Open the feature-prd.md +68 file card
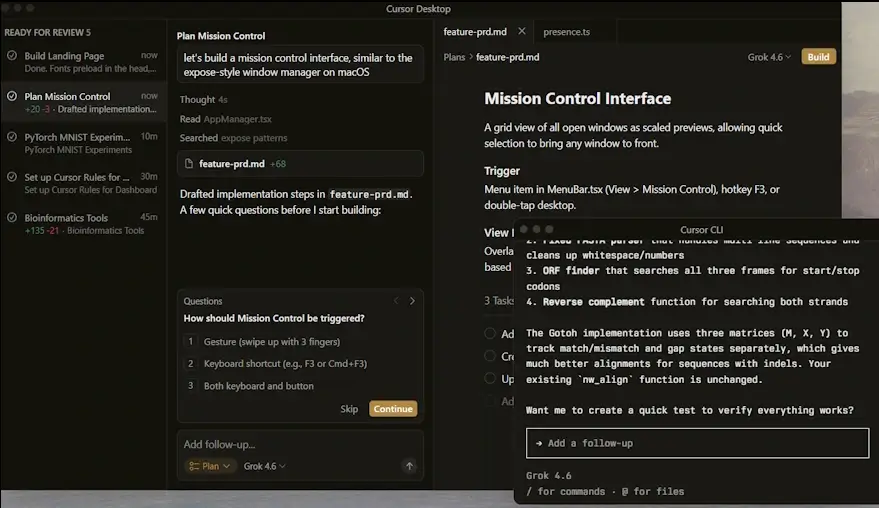Screen dimensions: 879x508 (x=300, y=164)
